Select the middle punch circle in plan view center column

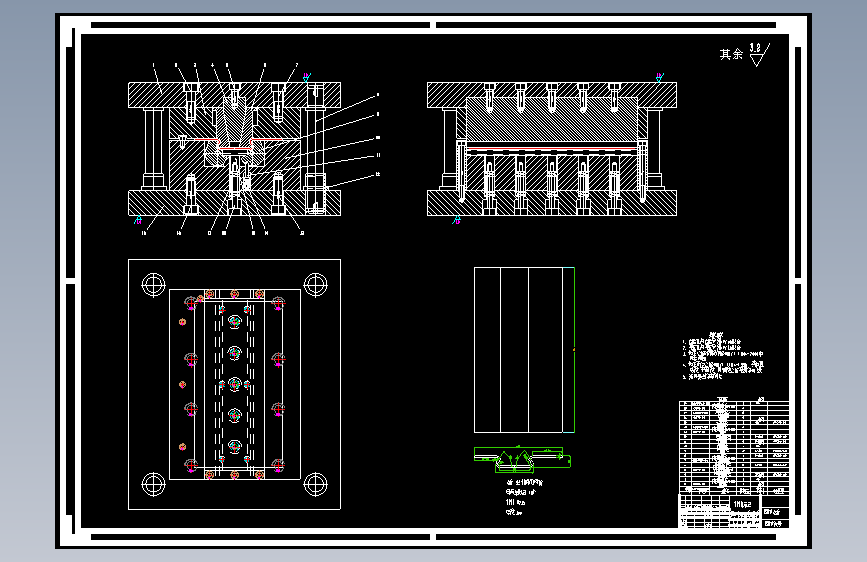pyautogui.click(x=234, y=383)
